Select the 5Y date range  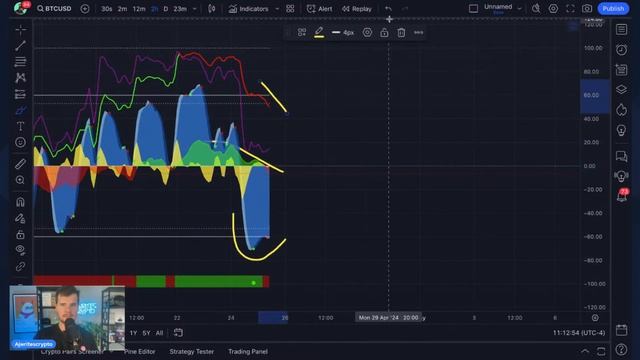[x=146, y=333]
